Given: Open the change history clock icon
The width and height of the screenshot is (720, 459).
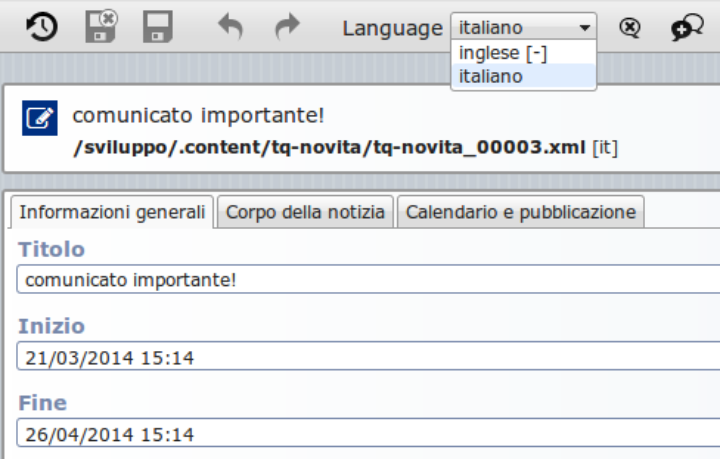Looking at the screenshot, I should pos(41,27).
